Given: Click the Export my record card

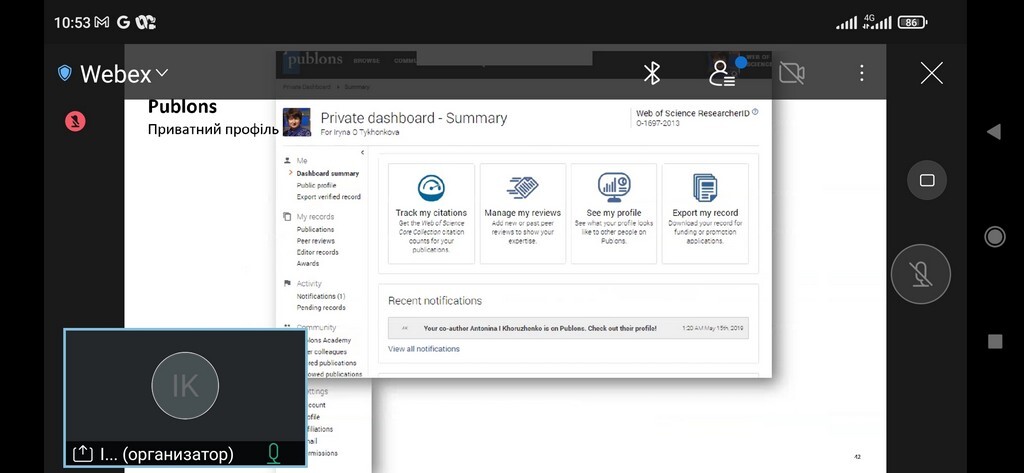Looking at the screenshot, I should coord(705,213).
